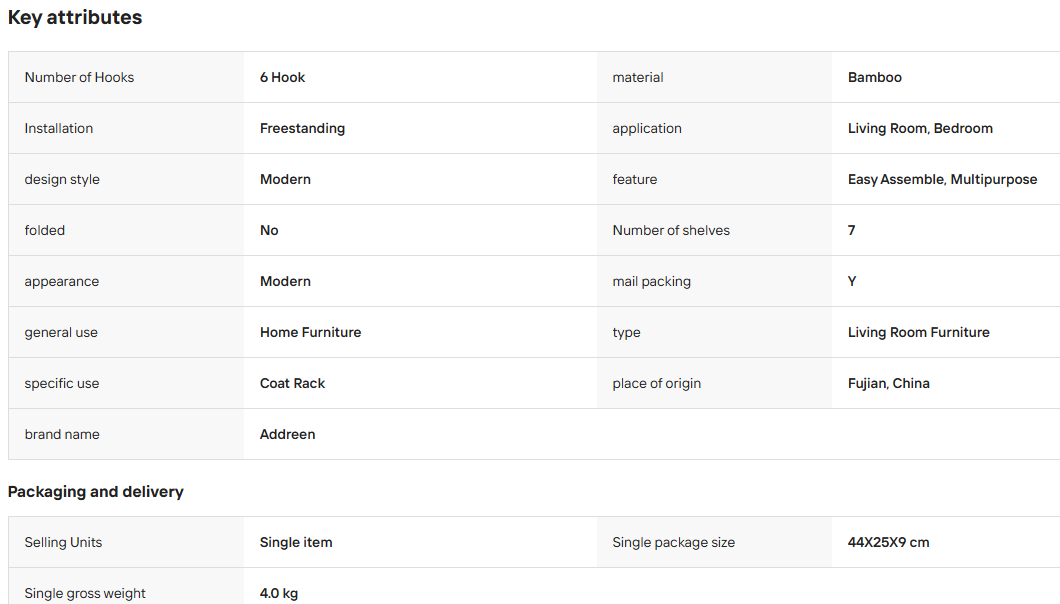Click Living Room, Bedroom application value

920,129
